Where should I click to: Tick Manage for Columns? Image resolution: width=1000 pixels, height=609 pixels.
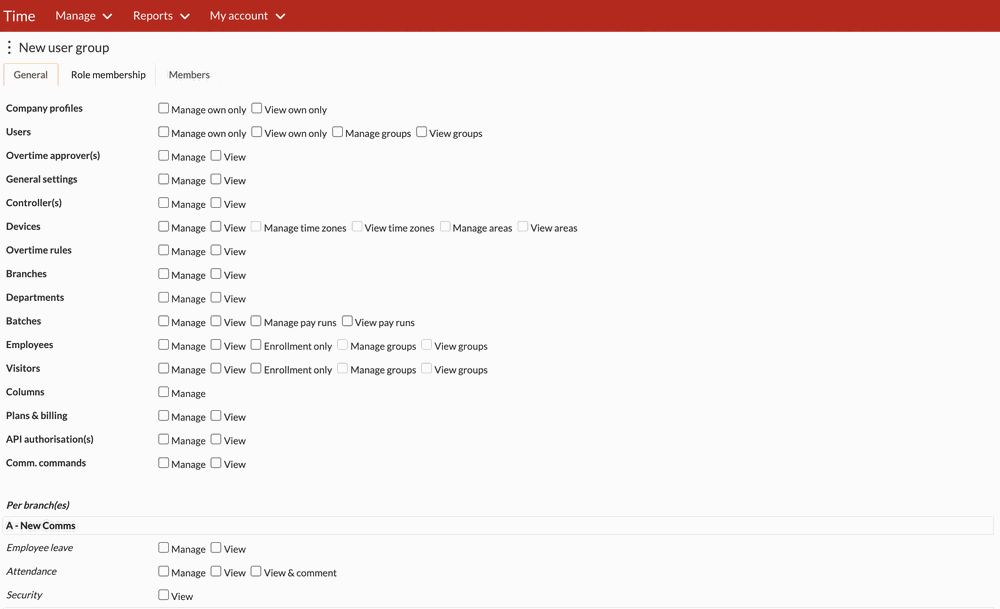point(164,392)
